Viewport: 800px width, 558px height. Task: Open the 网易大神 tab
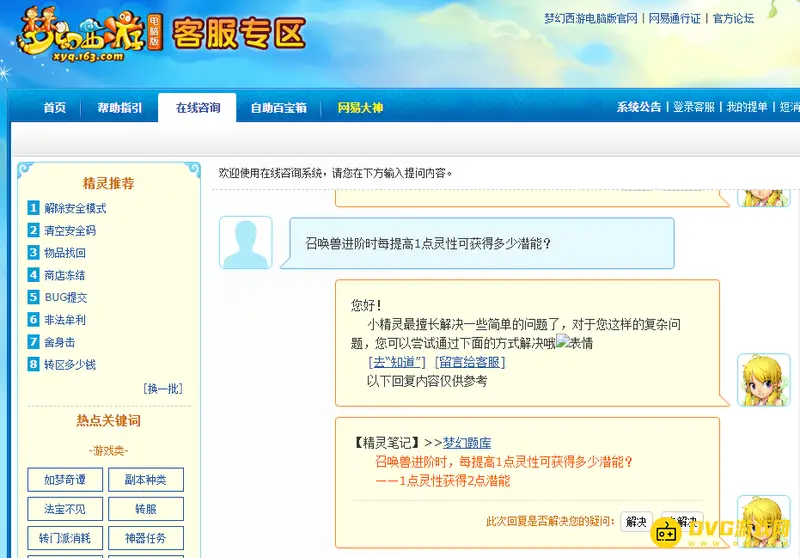pyautogui.click(x=360, y=108)
